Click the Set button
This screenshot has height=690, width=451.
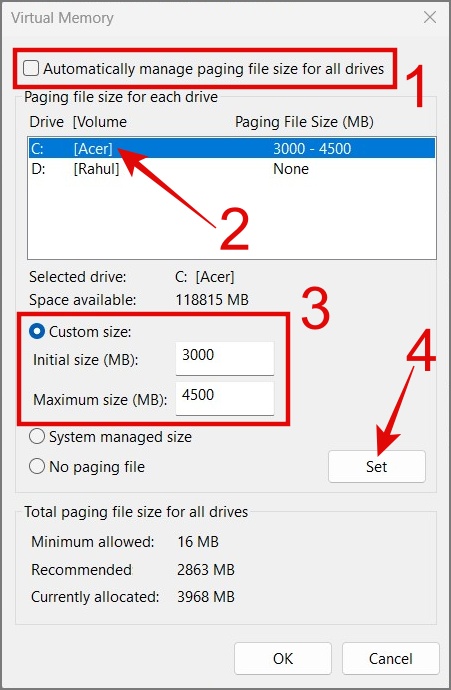coord(377,466)
